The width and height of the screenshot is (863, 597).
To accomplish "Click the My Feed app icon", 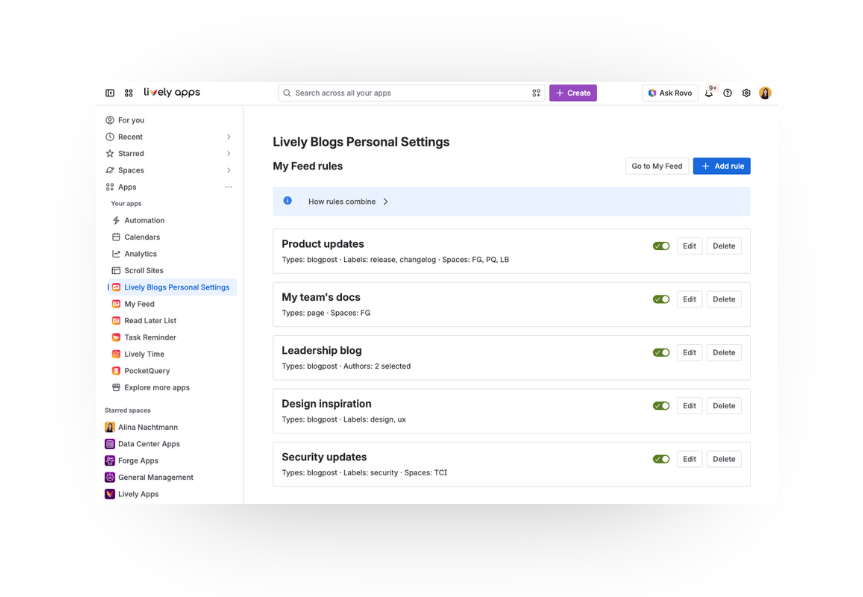I will pyautogui.click(x=116, y=304).
